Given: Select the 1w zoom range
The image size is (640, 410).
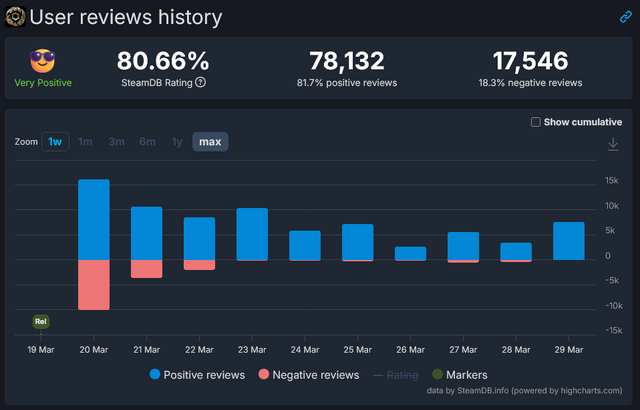Looking at the screenshot, I should pyautogui.click(x=55, y=141).
